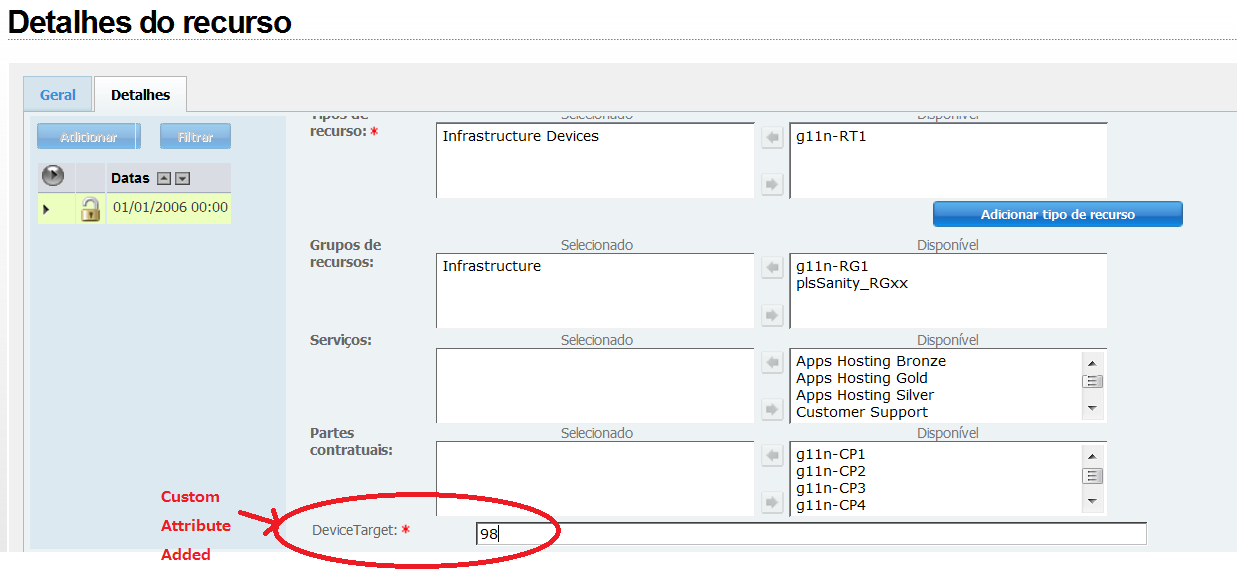Click the Adicionar button in left panel

click(x=88, y=137)
